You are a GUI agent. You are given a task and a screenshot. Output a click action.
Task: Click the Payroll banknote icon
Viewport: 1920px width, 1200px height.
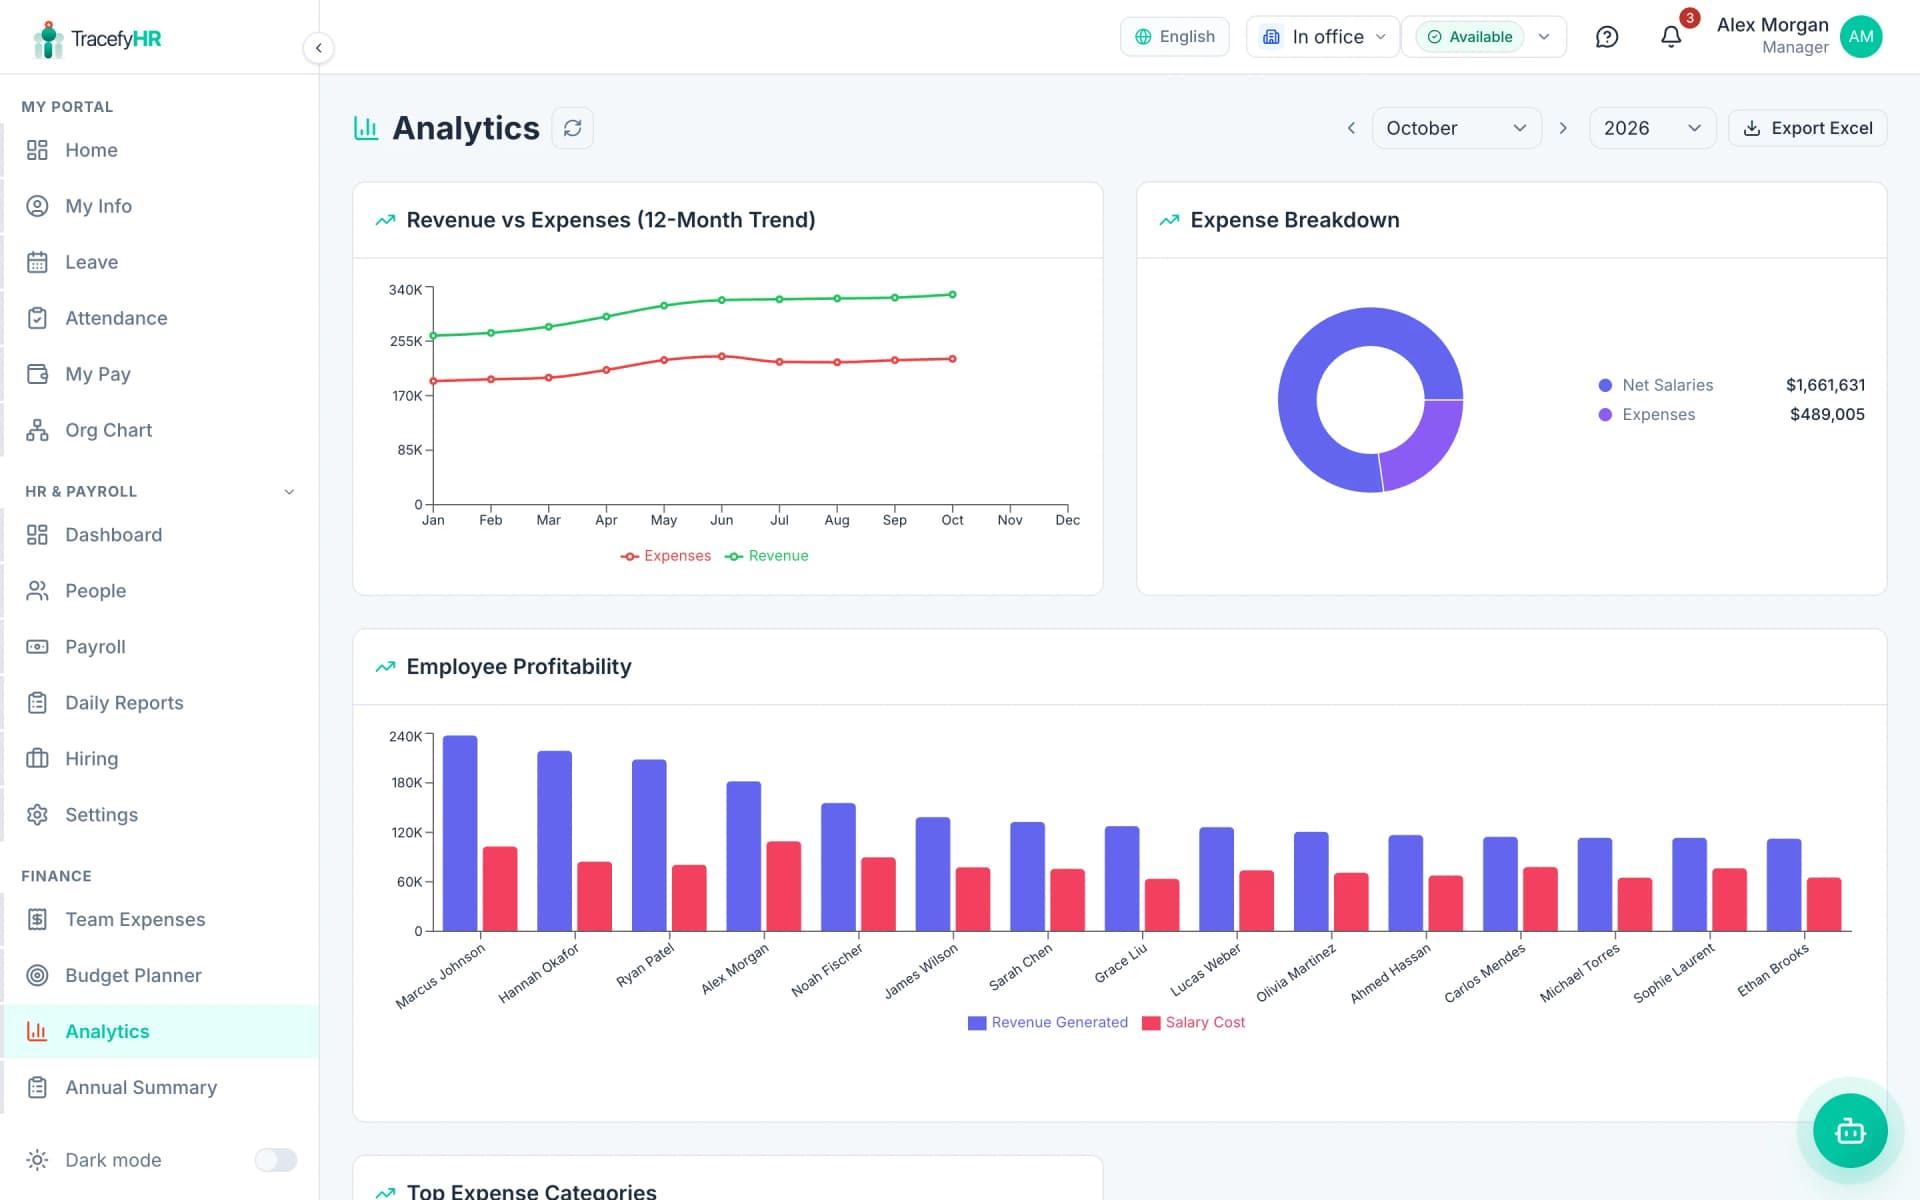point(37,647)
